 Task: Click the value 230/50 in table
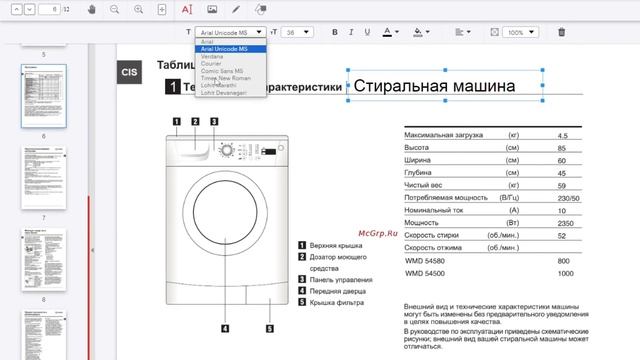pos(569,198)
